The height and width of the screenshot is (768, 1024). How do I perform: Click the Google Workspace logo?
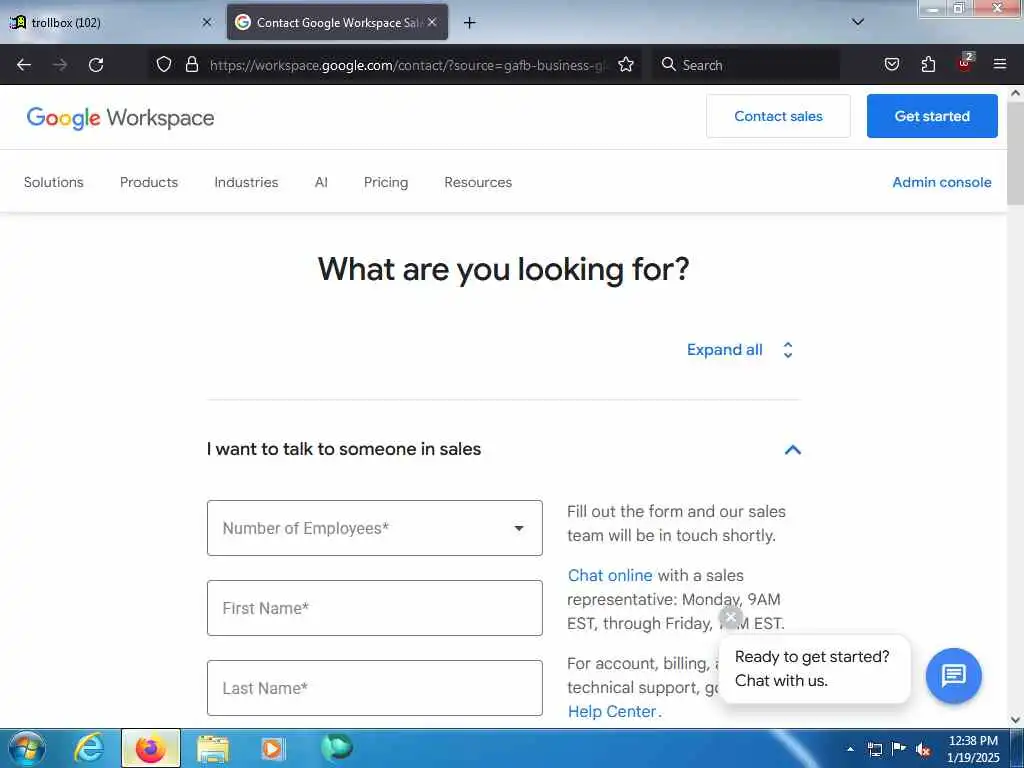click(x=120, y=118)
